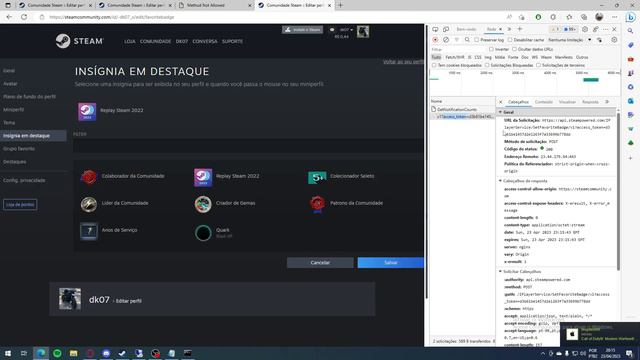Enable the Preservar log checkbox
The image size is (640, 360).
pos(476,40)
